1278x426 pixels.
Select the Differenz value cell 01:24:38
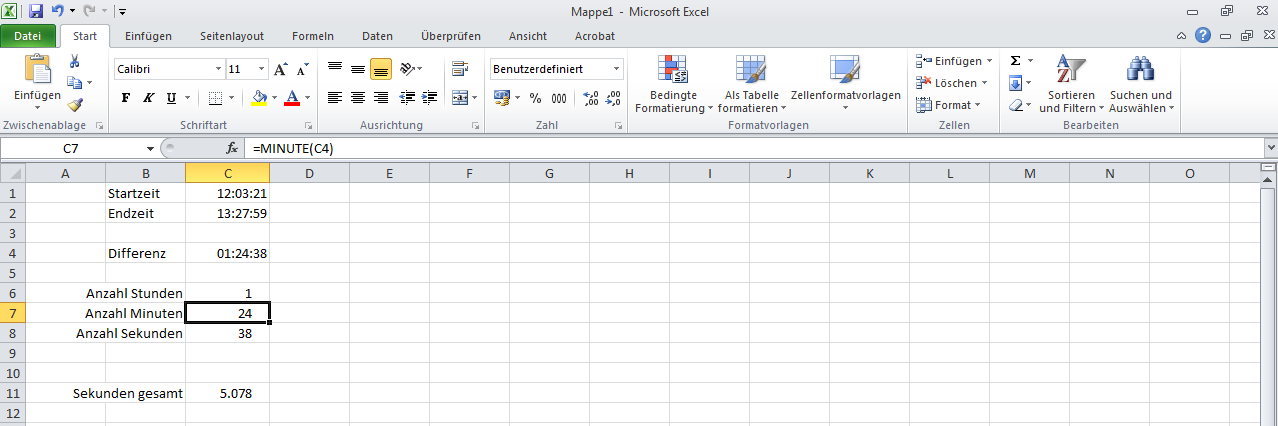point(227,254)
